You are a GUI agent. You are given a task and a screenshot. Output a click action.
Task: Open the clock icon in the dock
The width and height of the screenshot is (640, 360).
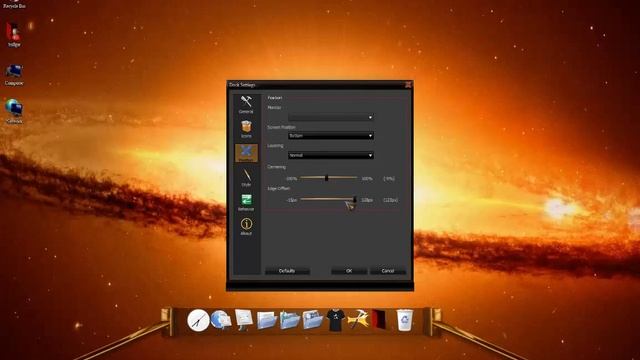point(198,320)
